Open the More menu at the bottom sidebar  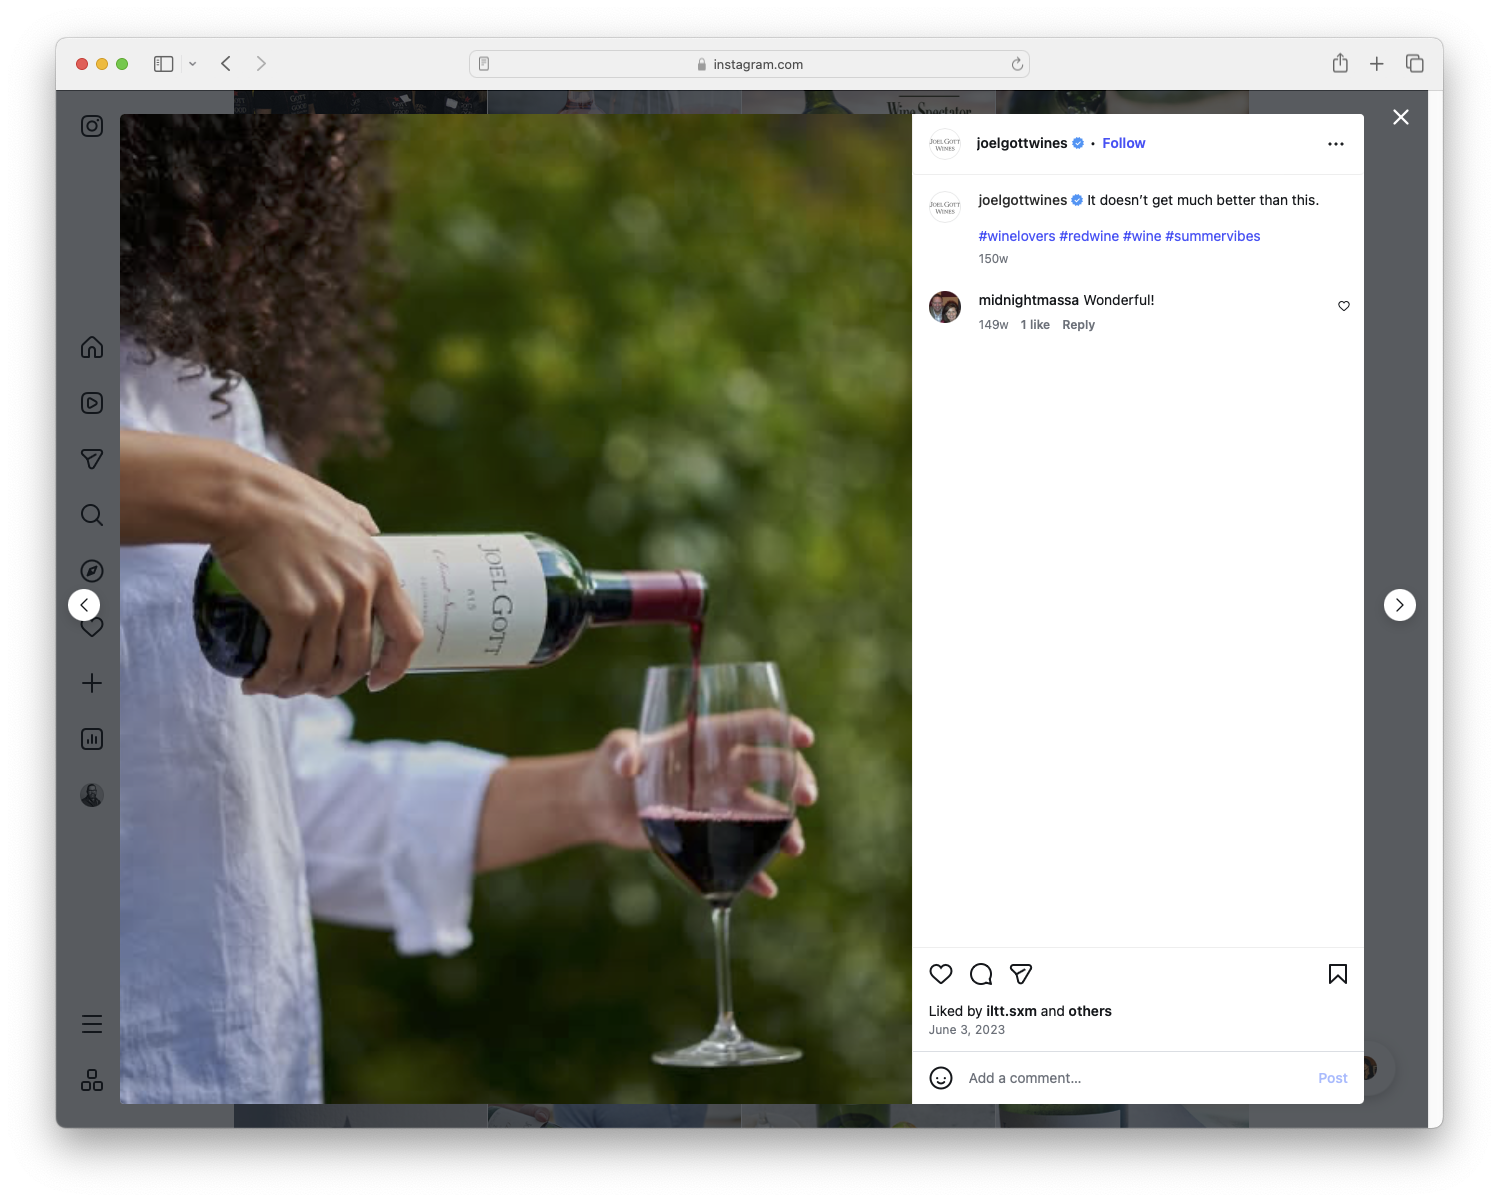91,1023
